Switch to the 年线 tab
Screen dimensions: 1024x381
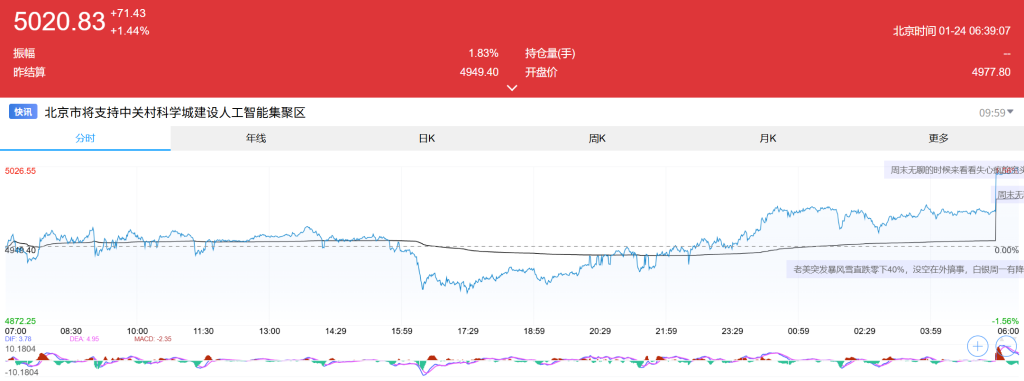click(256, 139)
